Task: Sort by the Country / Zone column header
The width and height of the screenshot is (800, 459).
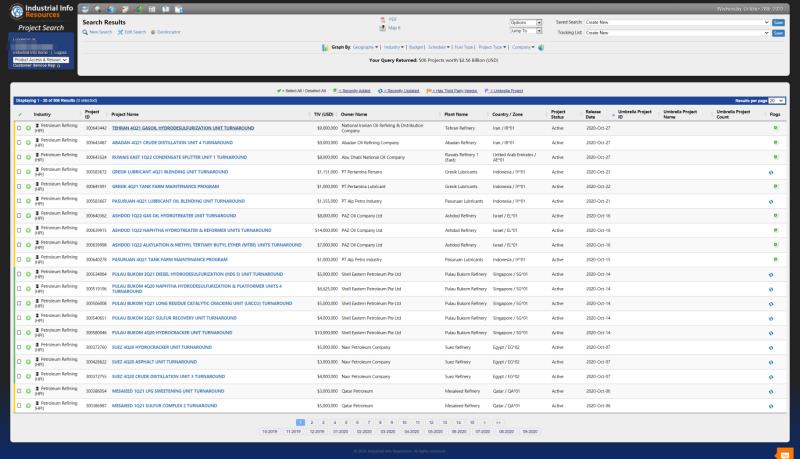Action: (508, 115)
